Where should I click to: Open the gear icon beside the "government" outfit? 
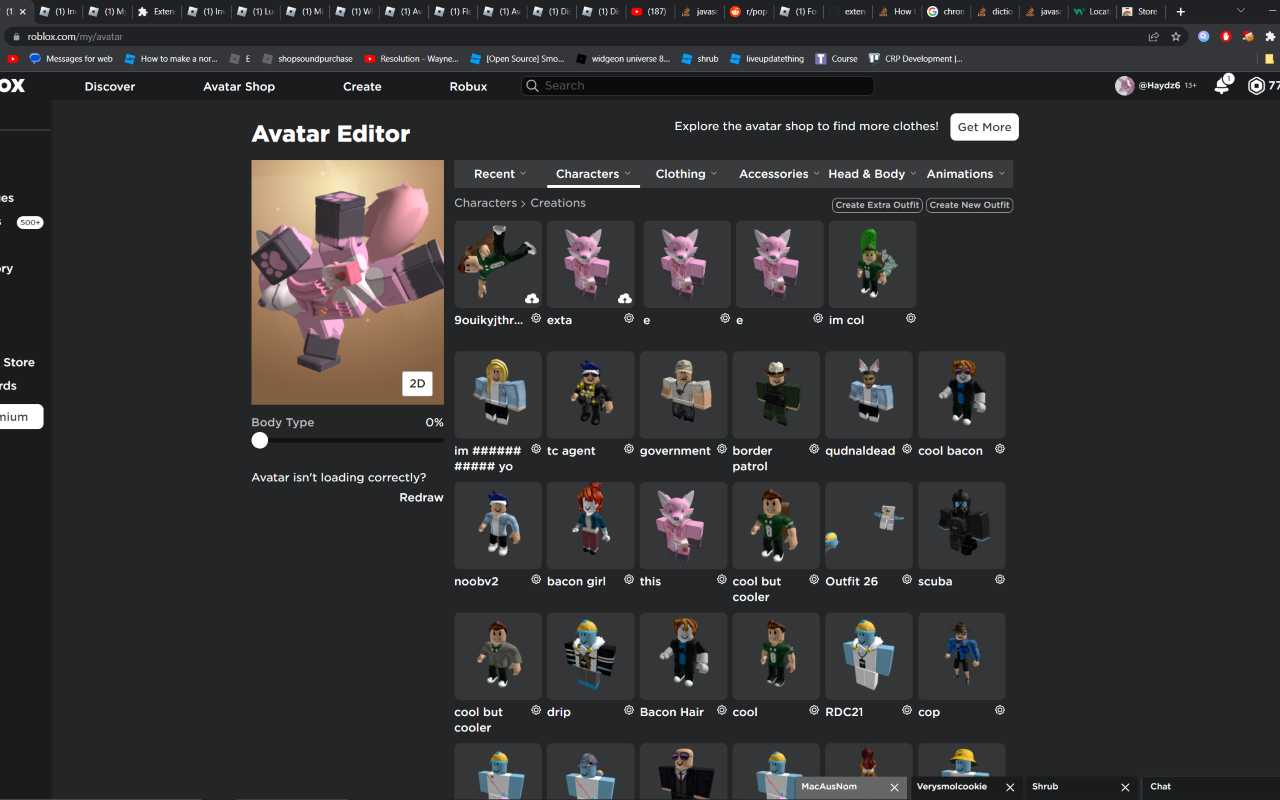click(721, 448)
